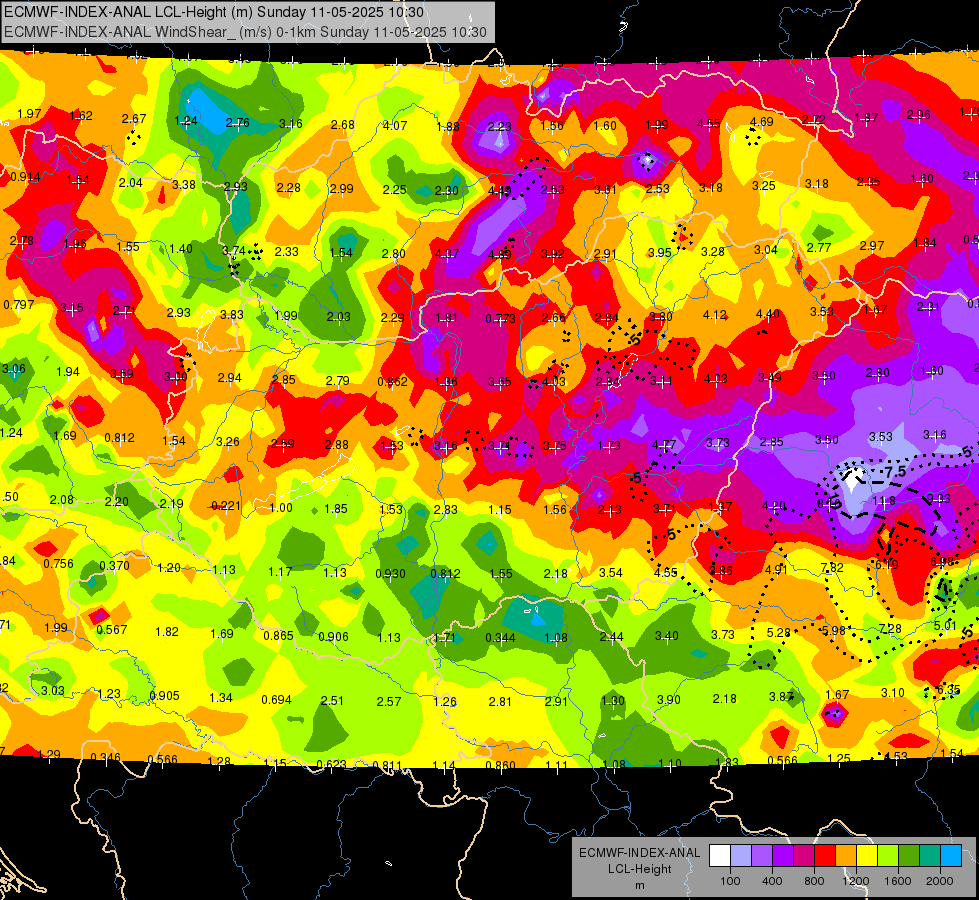
Task: Click the wind shear value '4.91'
Action: point(776,569)
